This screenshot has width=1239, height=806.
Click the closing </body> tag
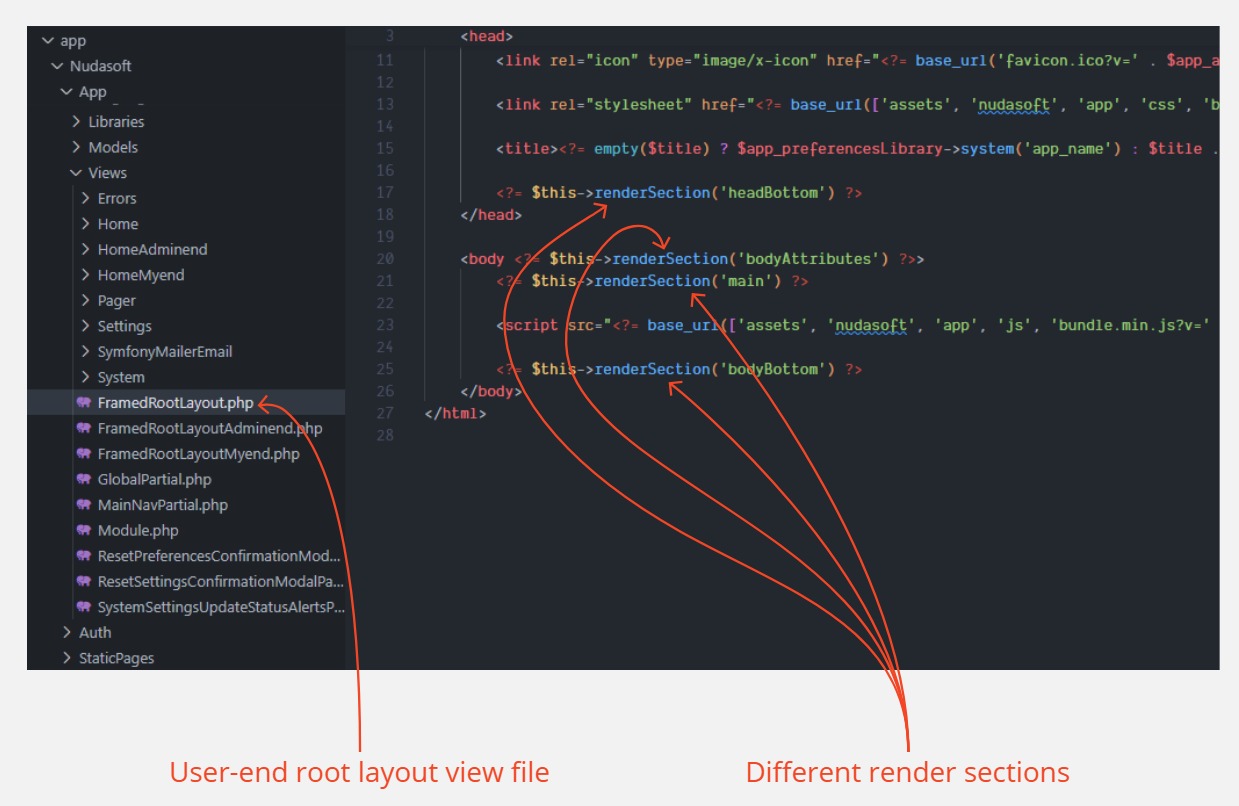coord(491,391)
